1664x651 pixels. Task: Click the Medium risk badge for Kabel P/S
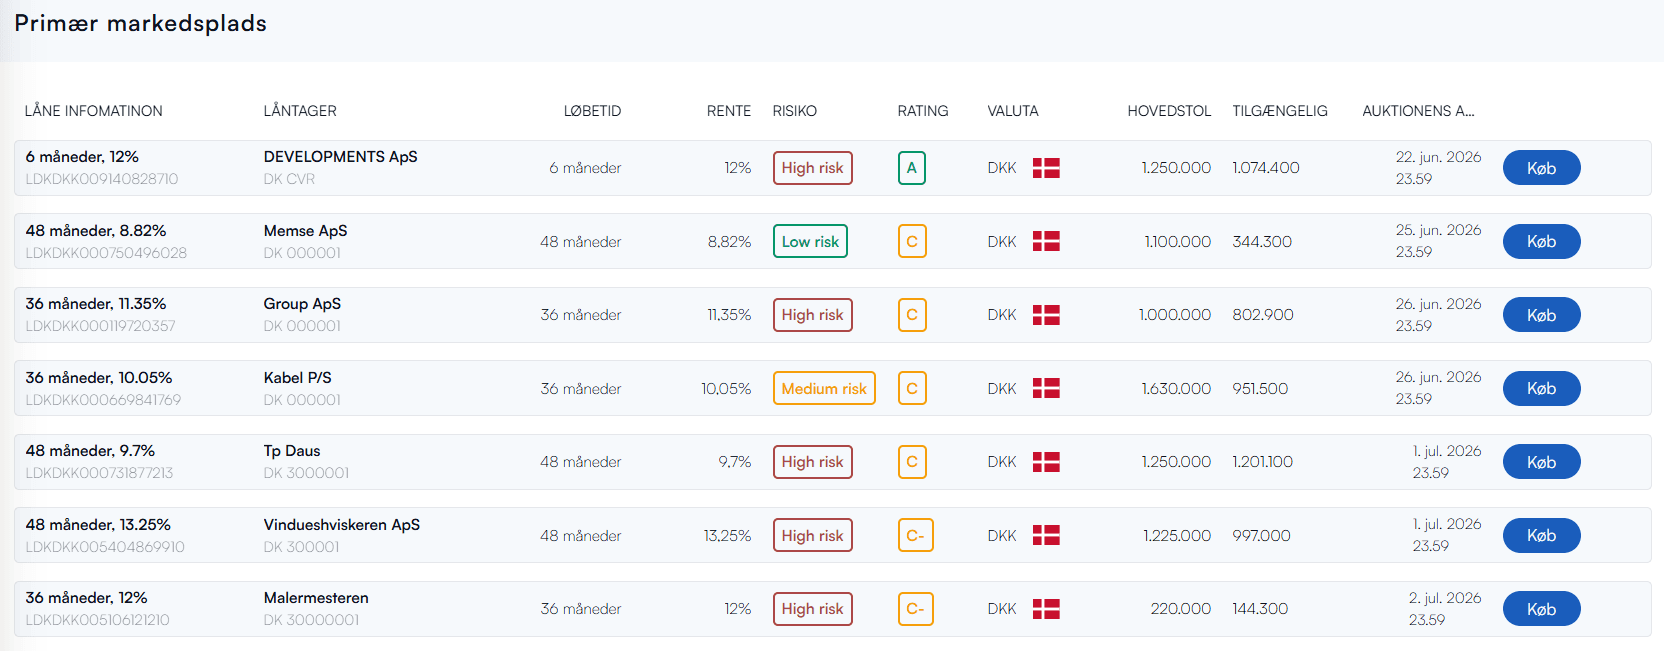tap(824, 388)
